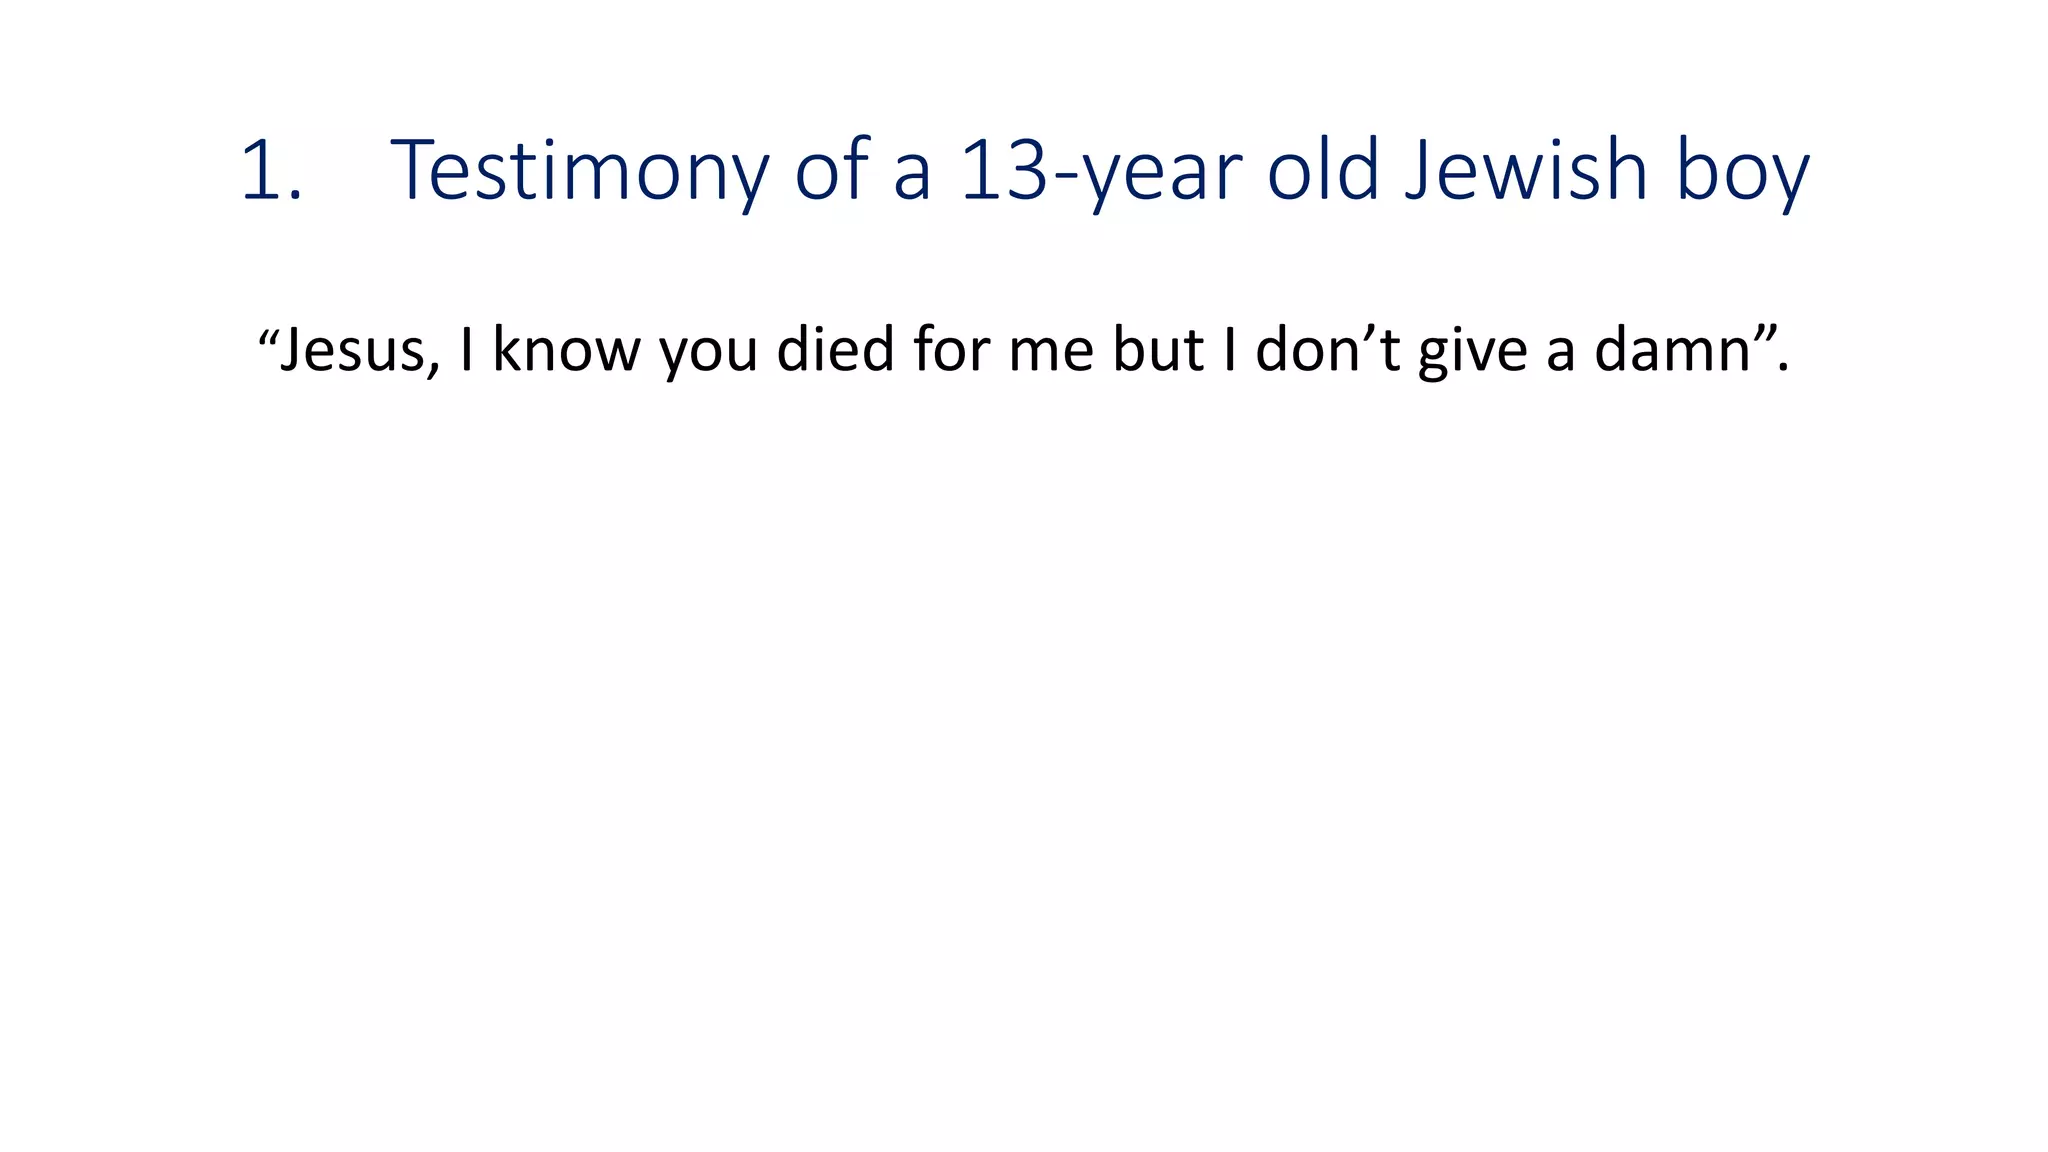Click the word "me" in the quote
This screenshot has height=1152, width=2048.
coord(1051,355)
